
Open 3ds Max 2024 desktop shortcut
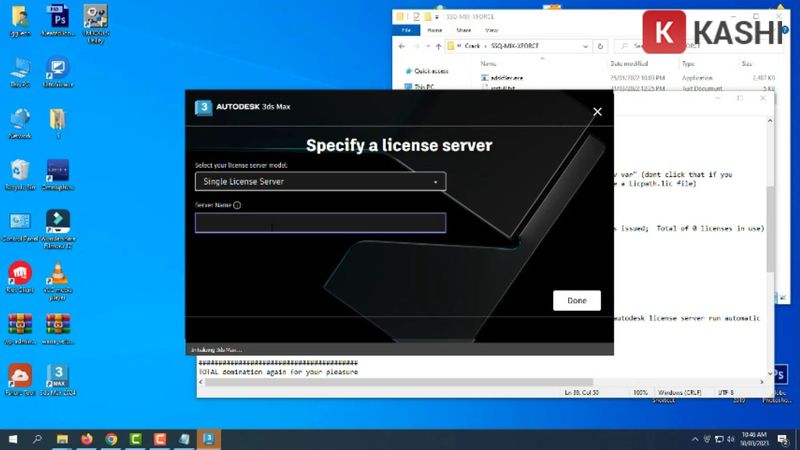point(58,376)
